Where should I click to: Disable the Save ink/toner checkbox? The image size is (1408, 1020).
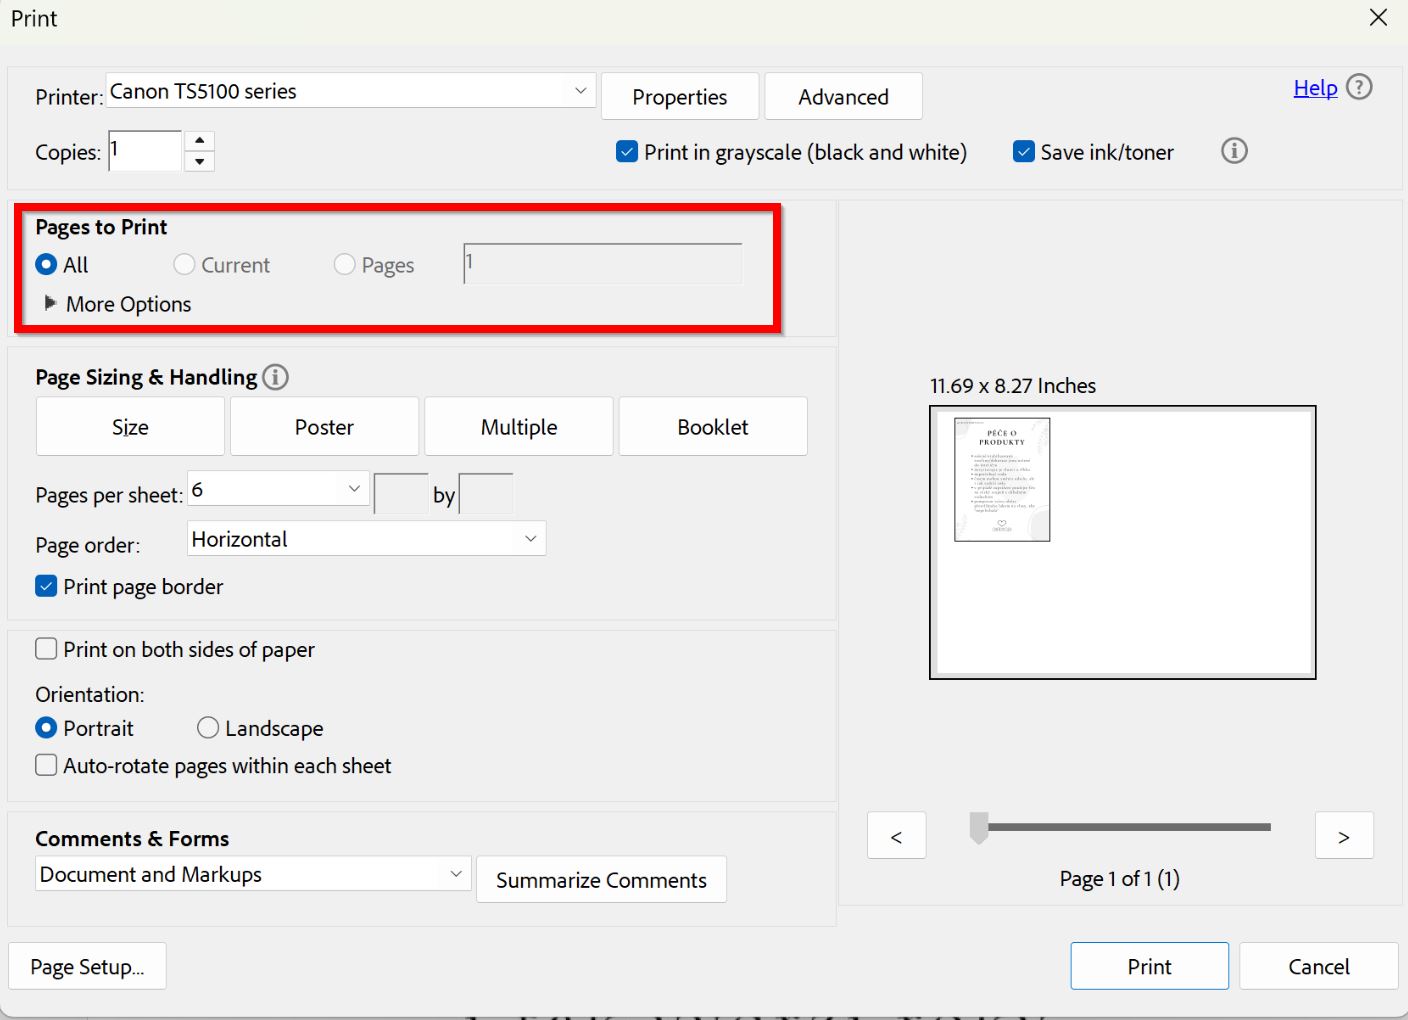(x=1024, y=152)
